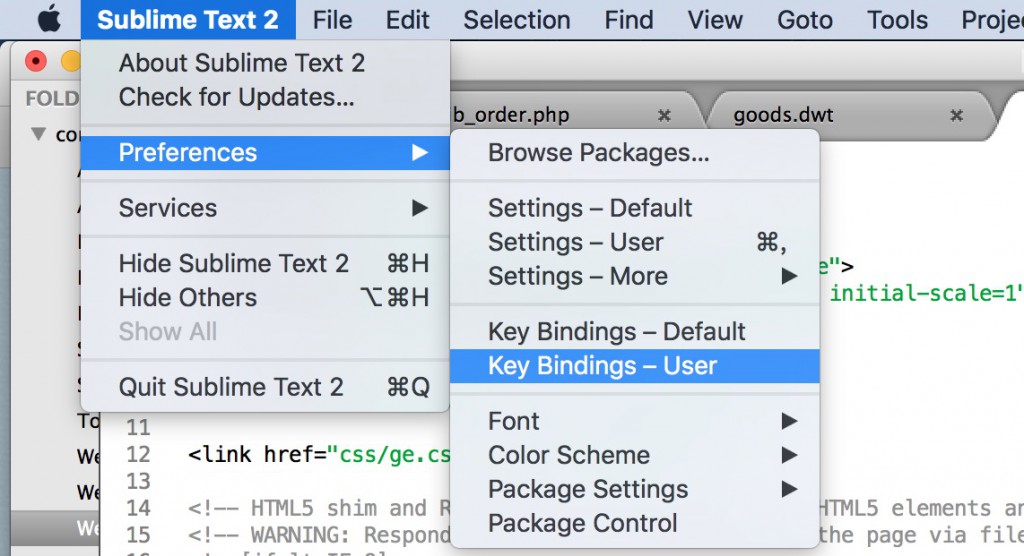Expand the Settings – More submenu

[635, 276]
